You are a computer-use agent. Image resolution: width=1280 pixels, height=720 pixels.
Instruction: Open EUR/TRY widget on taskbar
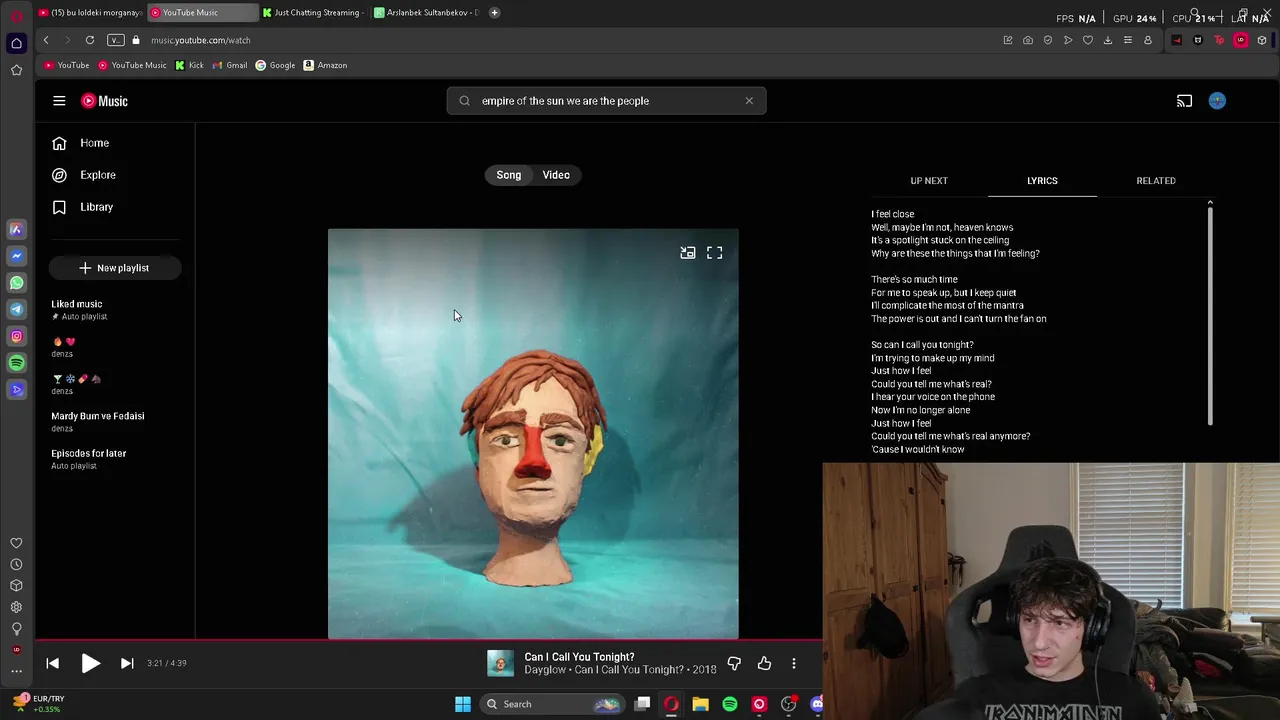point(40,704)
